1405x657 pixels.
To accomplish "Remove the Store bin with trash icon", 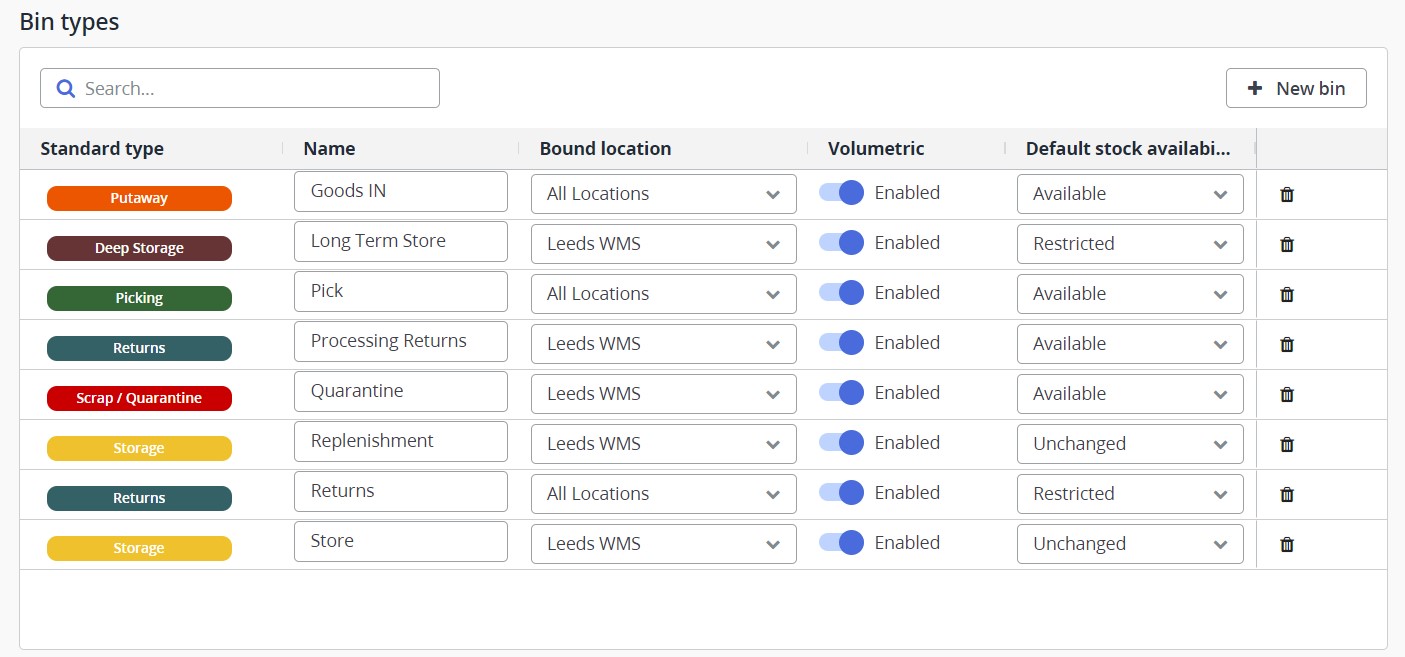I will [x=1287, y=544].
